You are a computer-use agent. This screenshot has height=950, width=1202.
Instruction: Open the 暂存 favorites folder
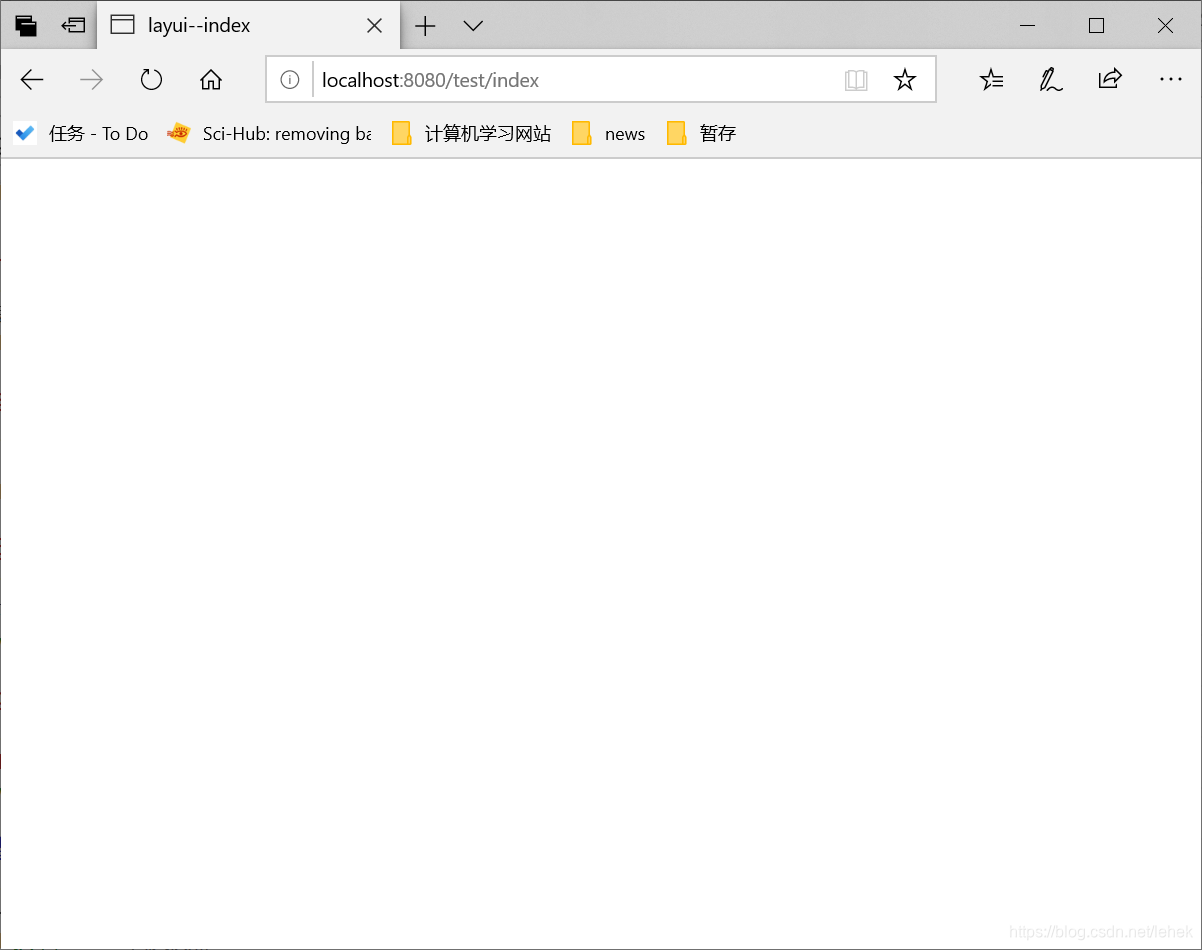[x=701, y=133]
